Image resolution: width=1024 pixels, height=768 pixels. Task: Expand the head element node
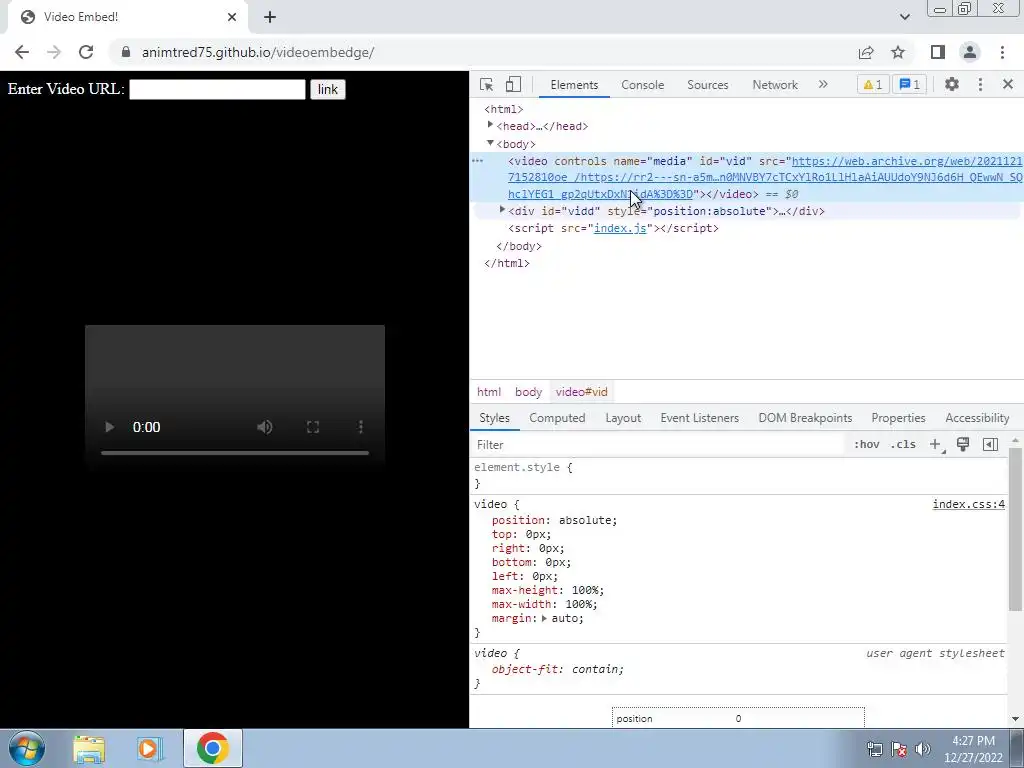click(490, 125)
